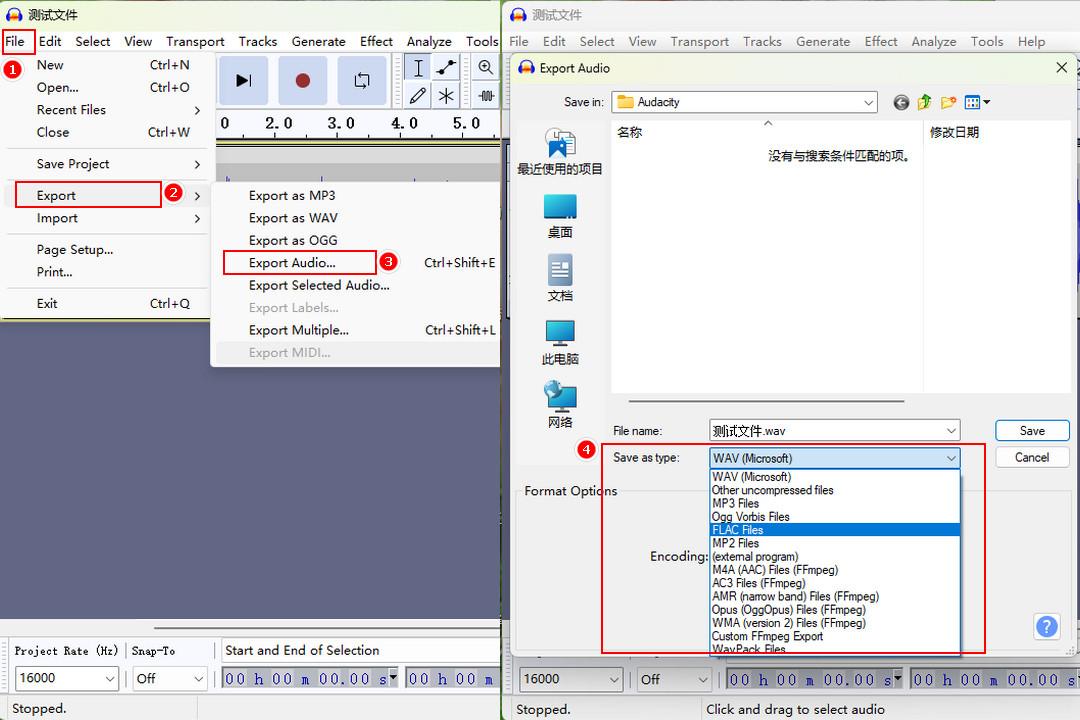Click the blue Help question mark button

pos(1046,627)
